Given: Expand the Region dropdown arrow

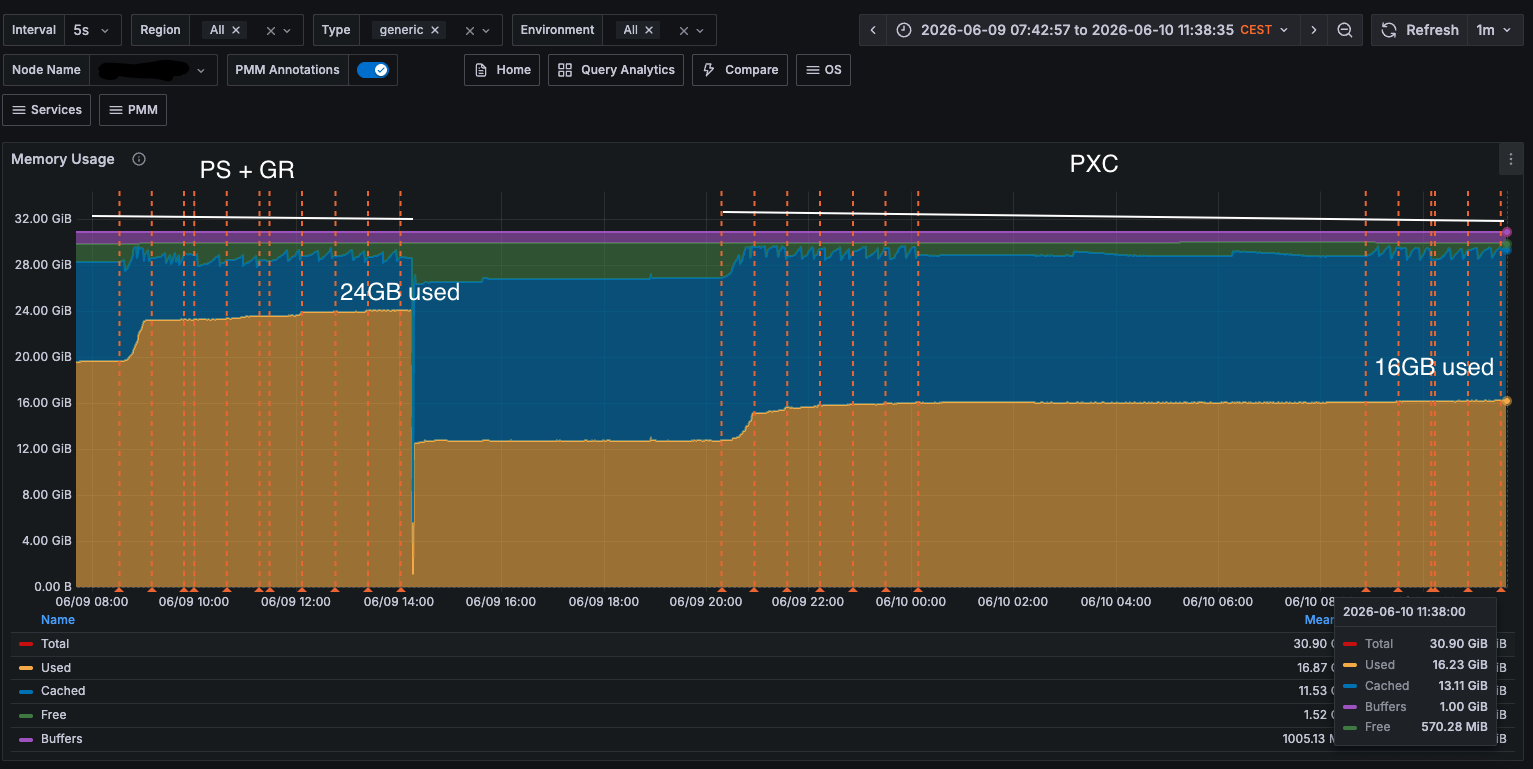Looking at the screenshot, I should (x=287, y=31).
